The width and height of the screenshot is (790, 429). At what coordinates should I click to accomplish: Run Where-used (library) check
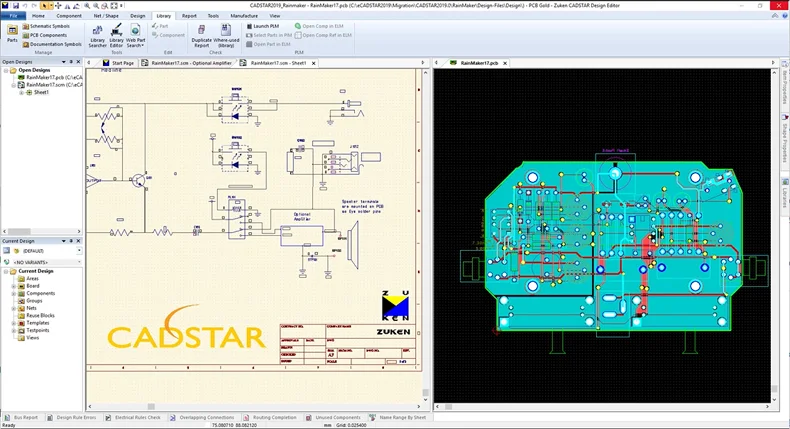[226, 36]
